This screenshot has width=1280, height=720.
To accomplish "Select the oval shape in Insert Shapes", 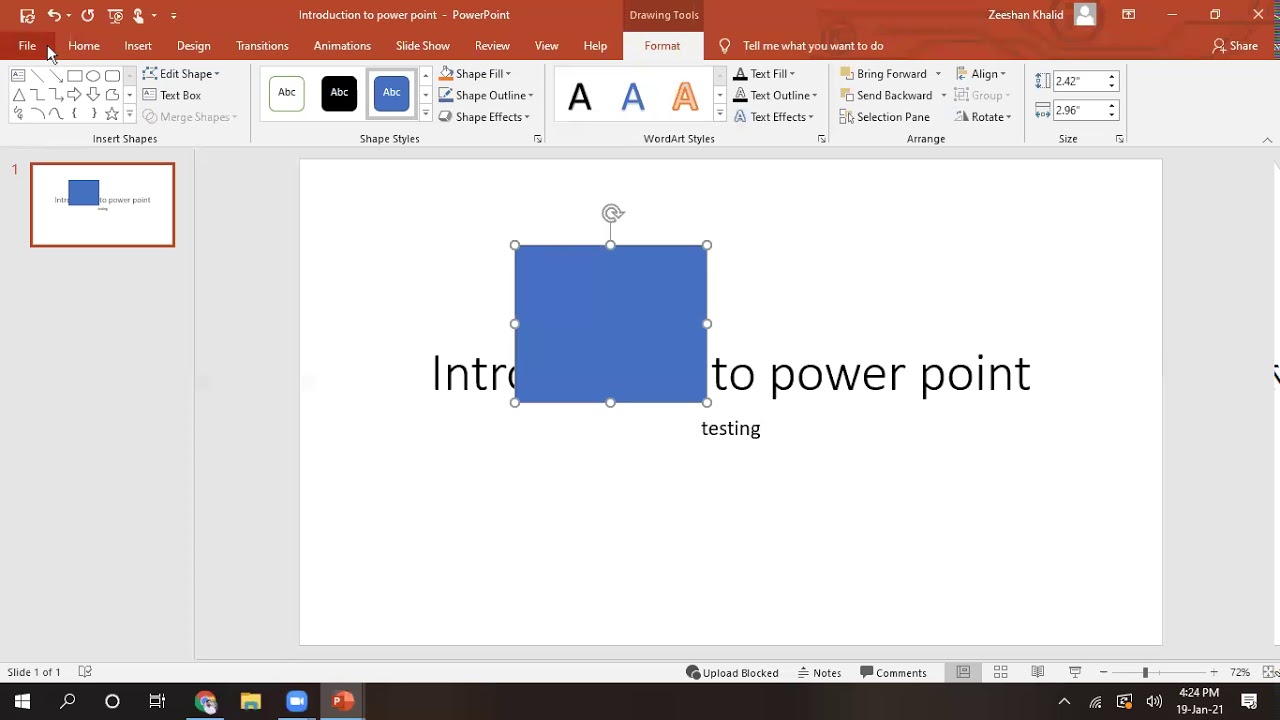I will [93, 75].
